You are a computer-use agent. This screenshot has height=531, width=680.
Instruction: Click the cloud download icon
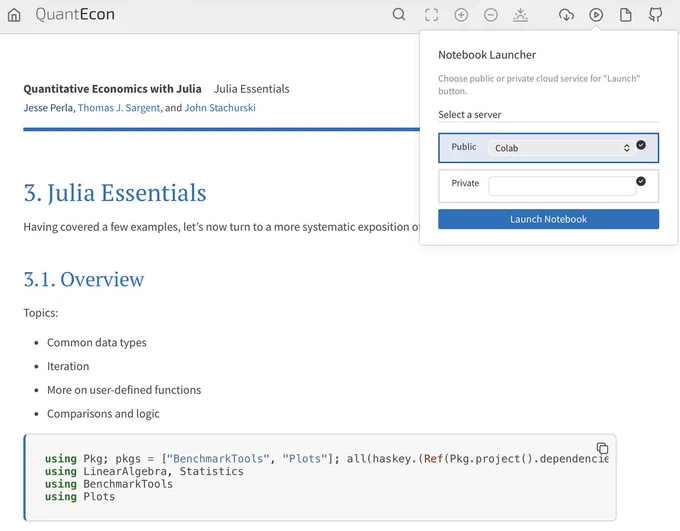point(566,15)
